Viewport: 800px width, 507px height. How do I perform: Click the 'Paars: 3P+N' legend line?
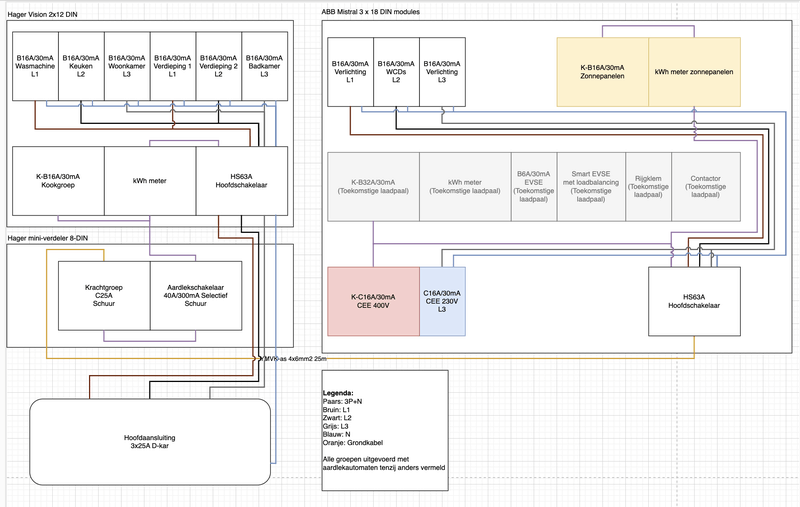(342, 401)
